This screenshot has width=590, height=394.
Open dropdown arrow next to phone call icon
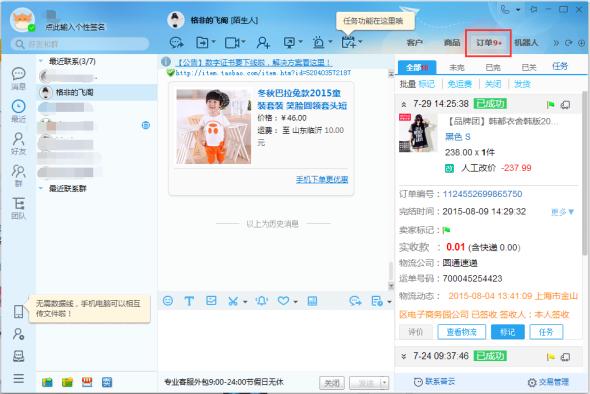[518, 9]
